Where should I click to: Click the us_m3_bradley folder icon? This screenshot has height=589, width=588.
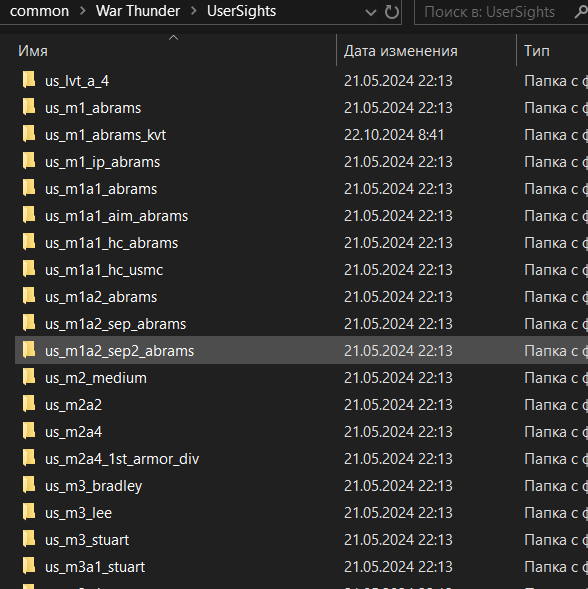coord(29,485)
